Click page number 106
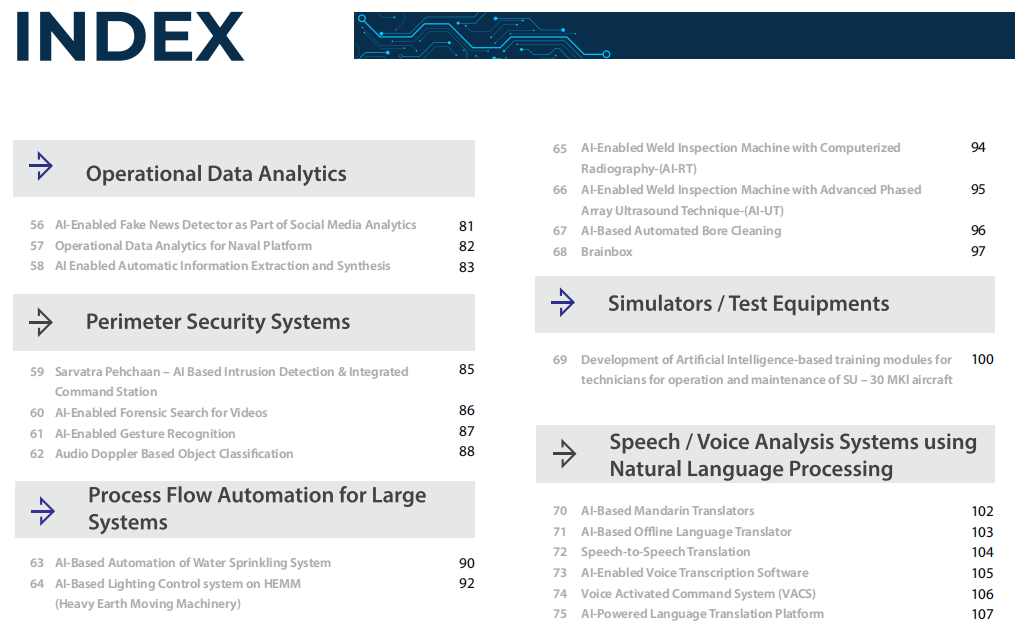 pyautogui.click(x=983, y=594)
